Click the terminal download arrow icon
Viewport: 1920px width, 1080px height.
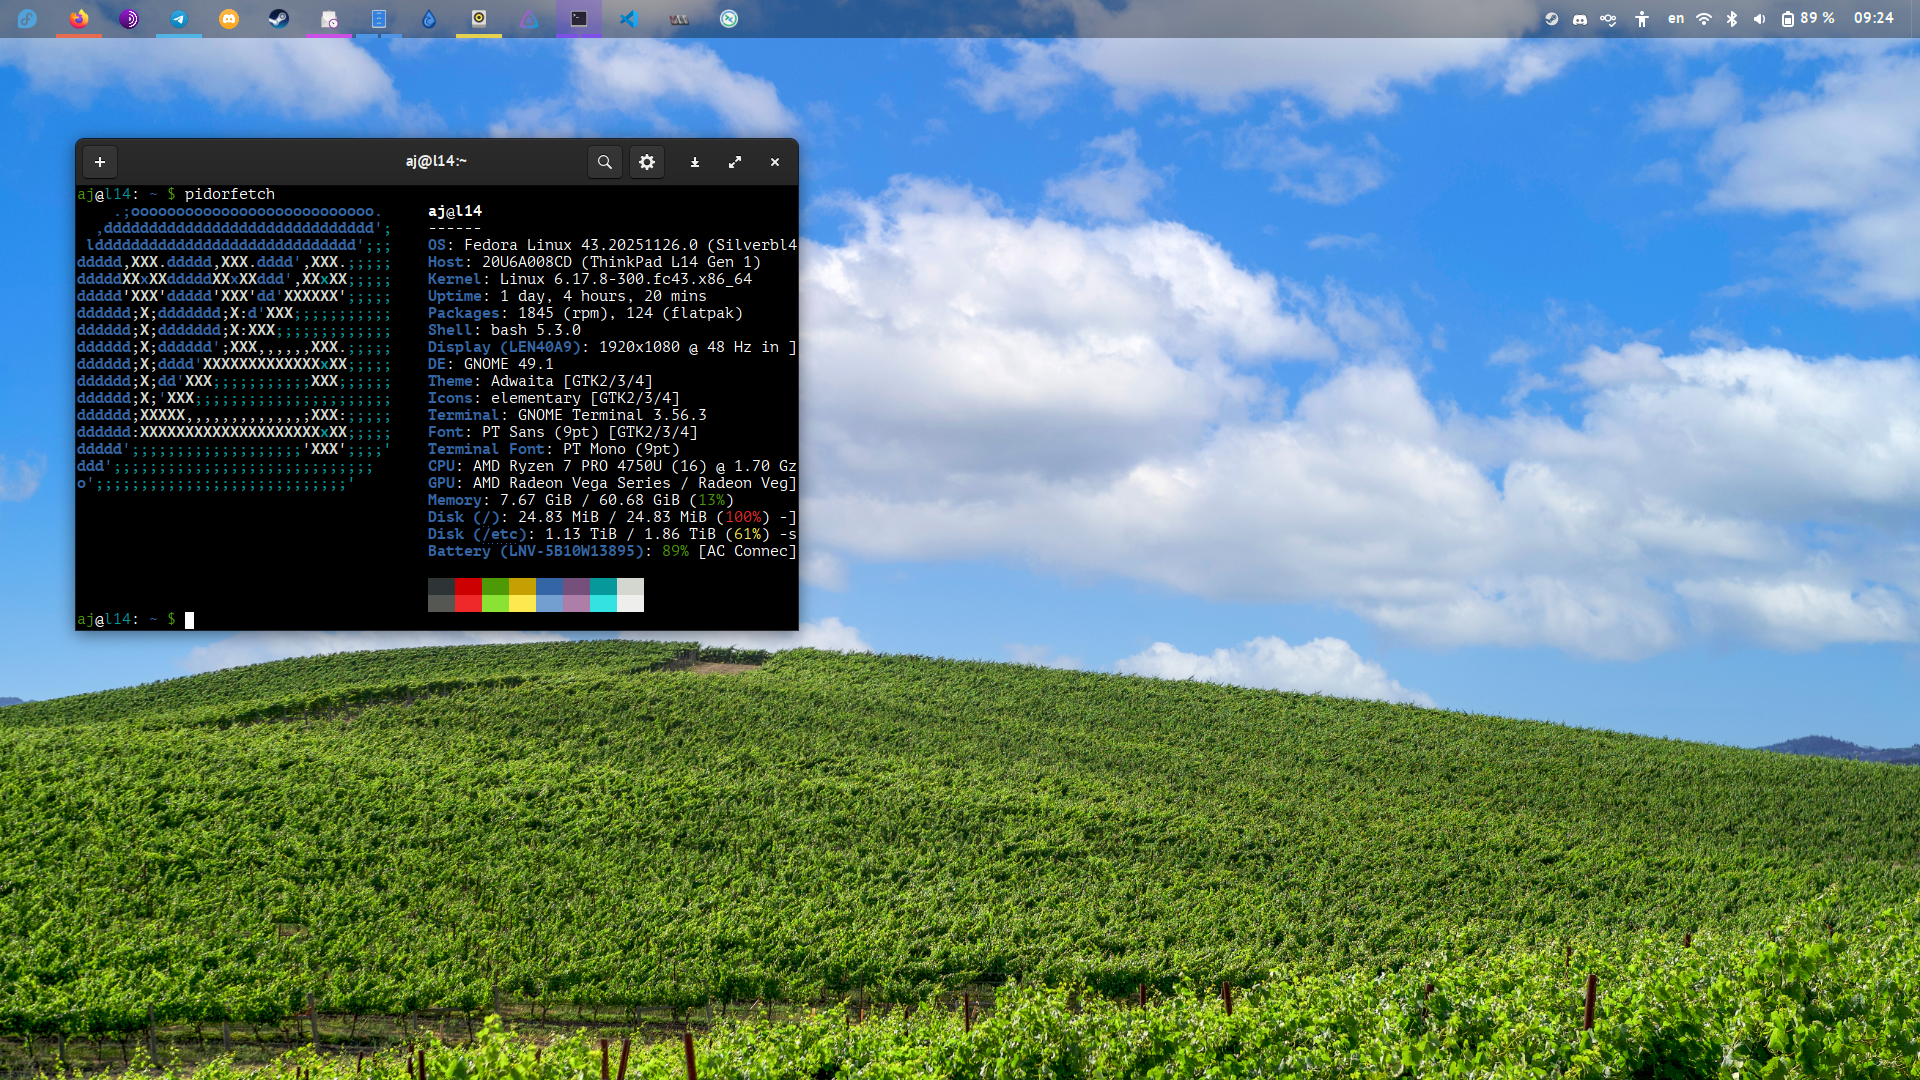point(695,162)
